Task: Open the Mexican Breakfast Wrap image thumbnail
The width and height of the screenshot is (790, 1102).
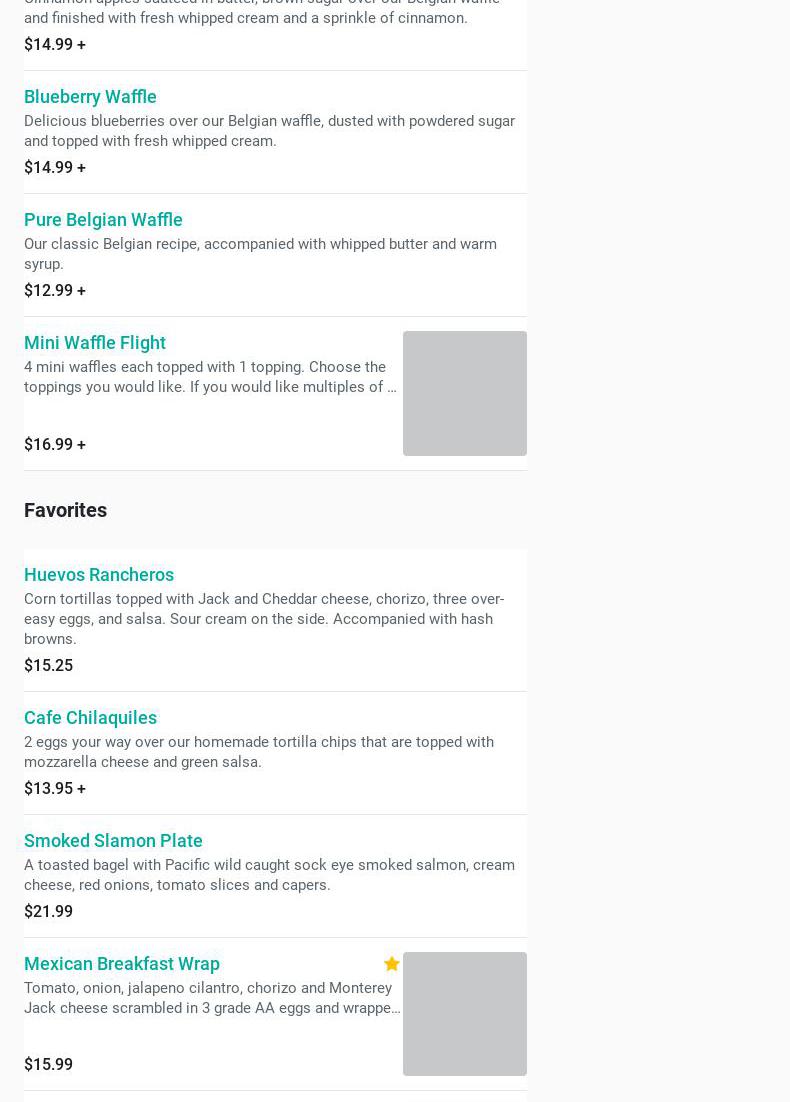Action: 465,1013
